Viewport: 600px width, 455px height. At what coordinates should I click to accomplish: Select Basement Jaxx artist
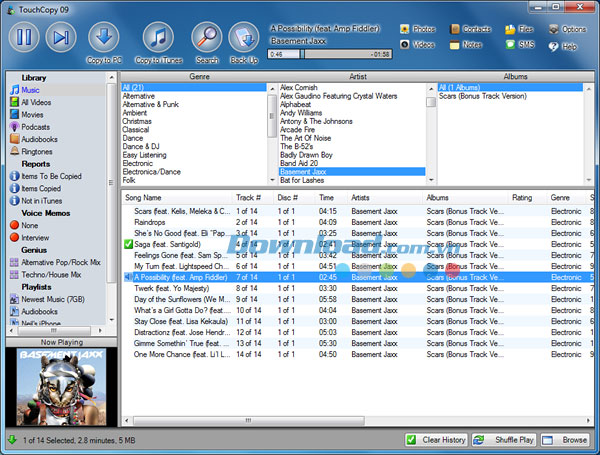click(x=352, y=171)
